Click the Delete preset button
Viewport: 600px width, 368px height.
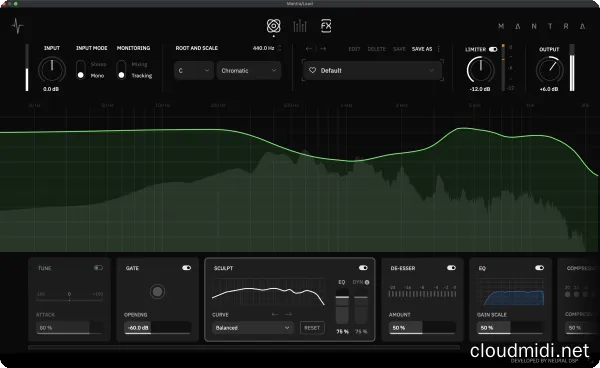coord(377,49)
